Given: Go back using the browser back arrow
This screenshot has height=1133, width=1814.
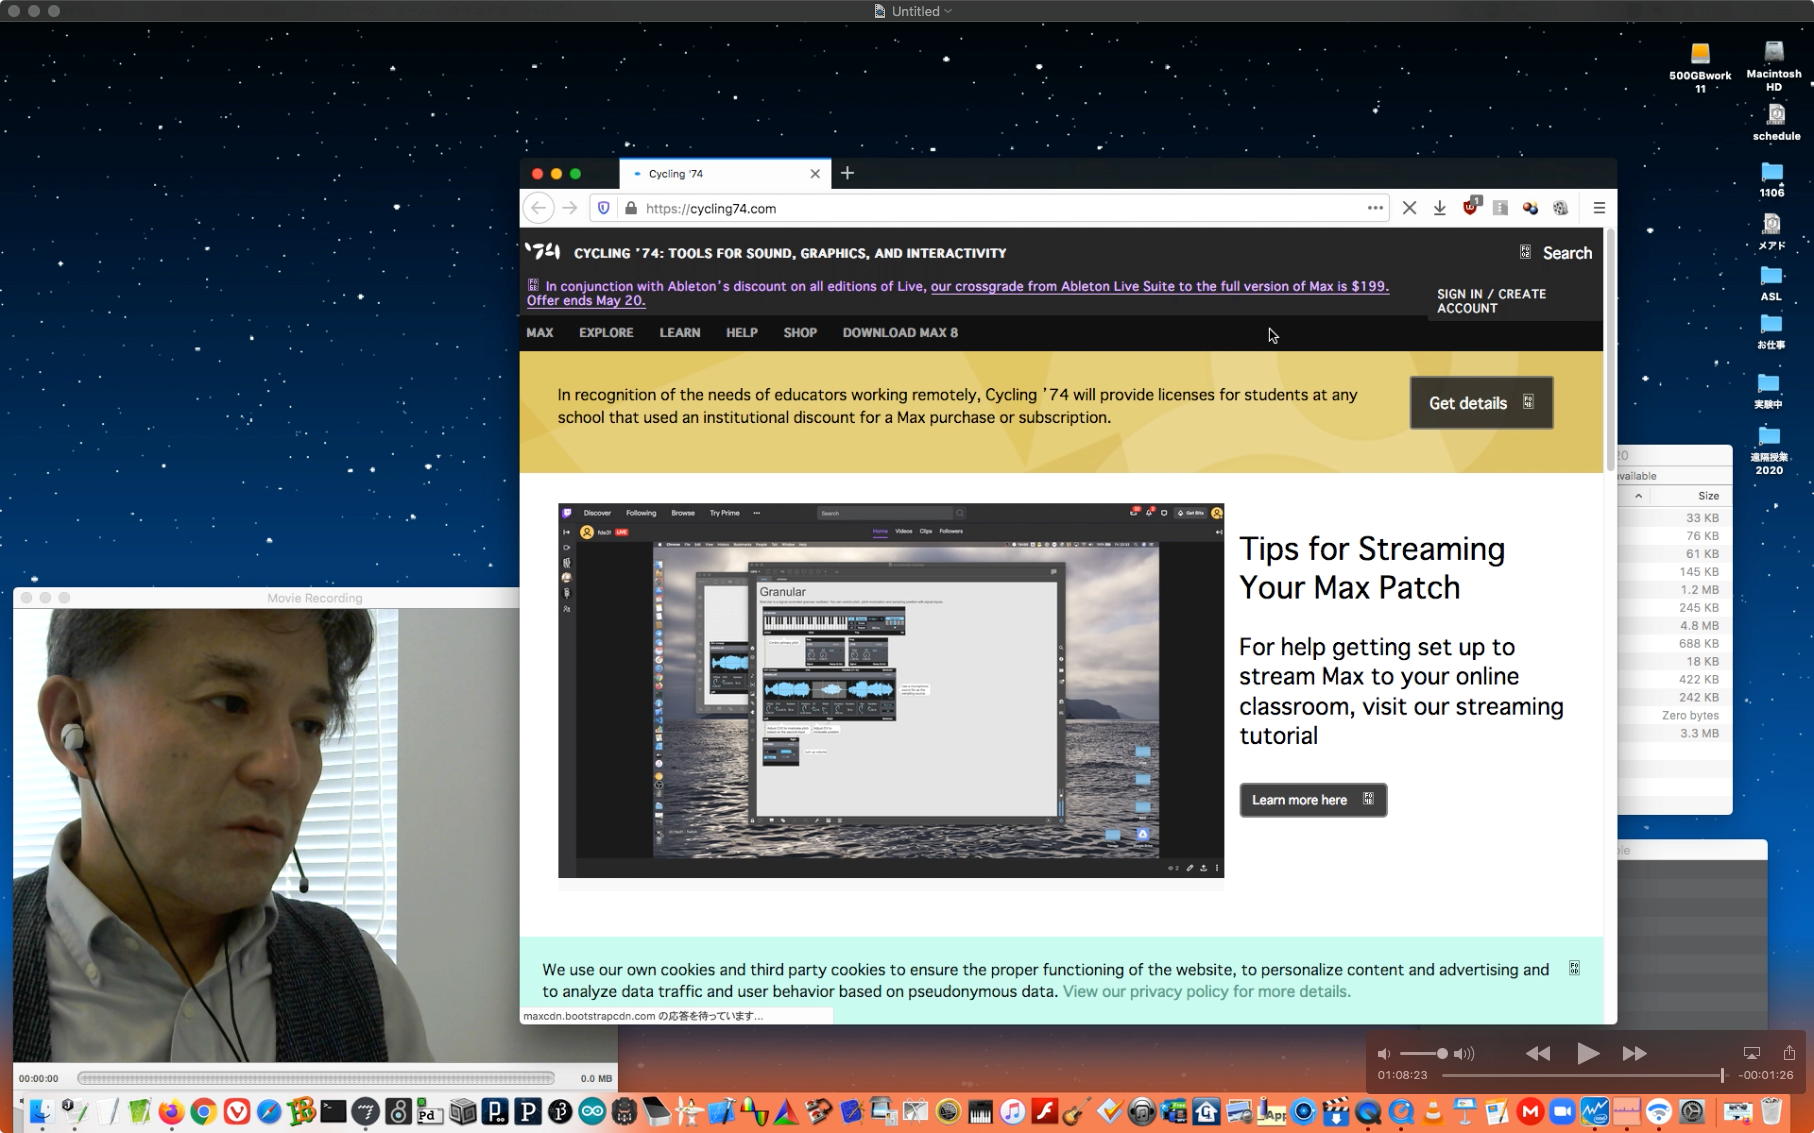Looking at the screenshot, I should (539, 208).
